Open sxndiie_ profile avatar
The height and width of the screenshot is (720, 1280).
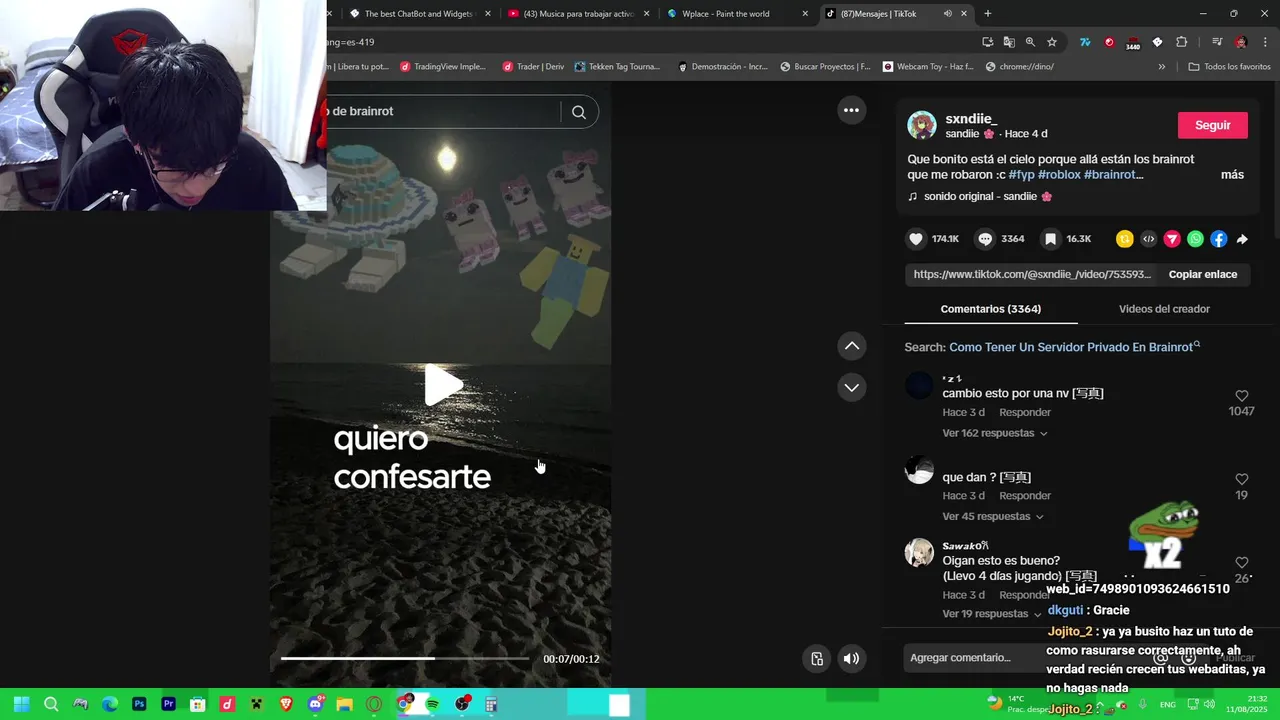(x=921, y=125)
